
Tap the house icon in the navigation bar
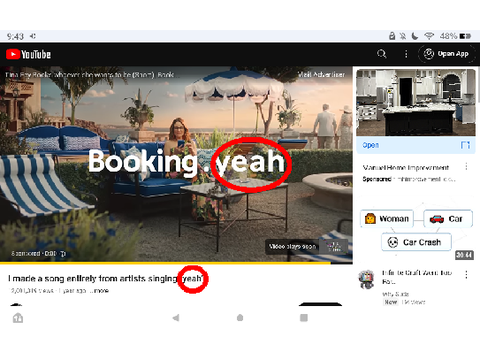point(18,318)
